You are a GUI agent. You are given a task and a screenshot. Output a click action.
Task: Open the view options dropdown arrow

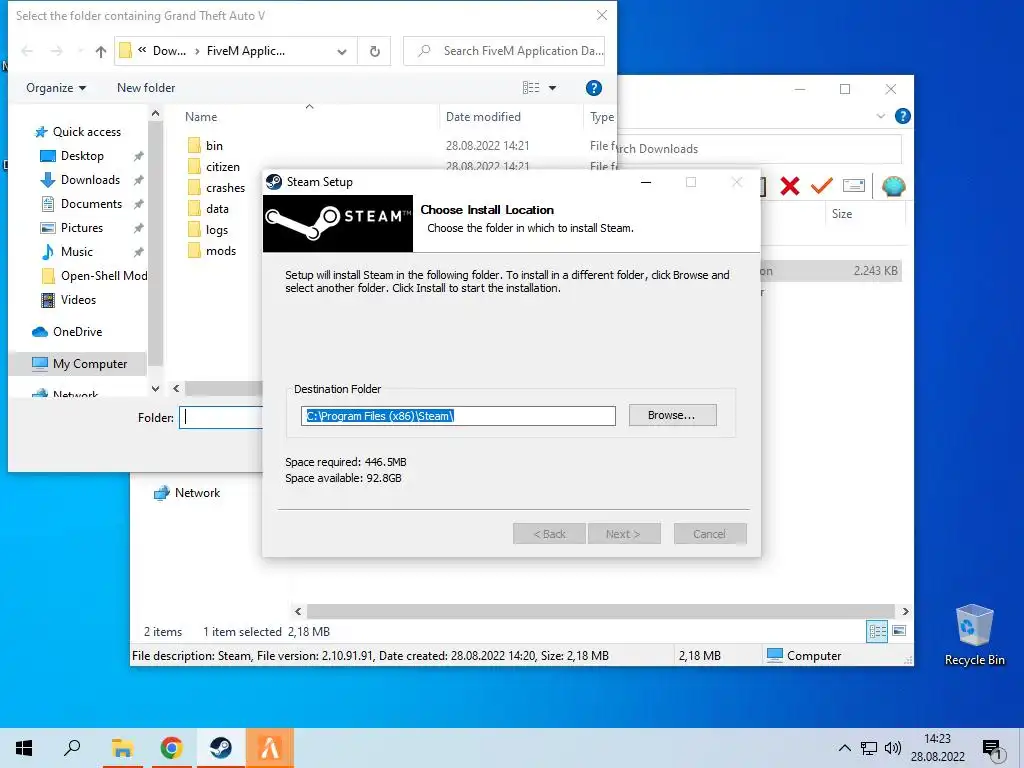[x=552, y=88]
